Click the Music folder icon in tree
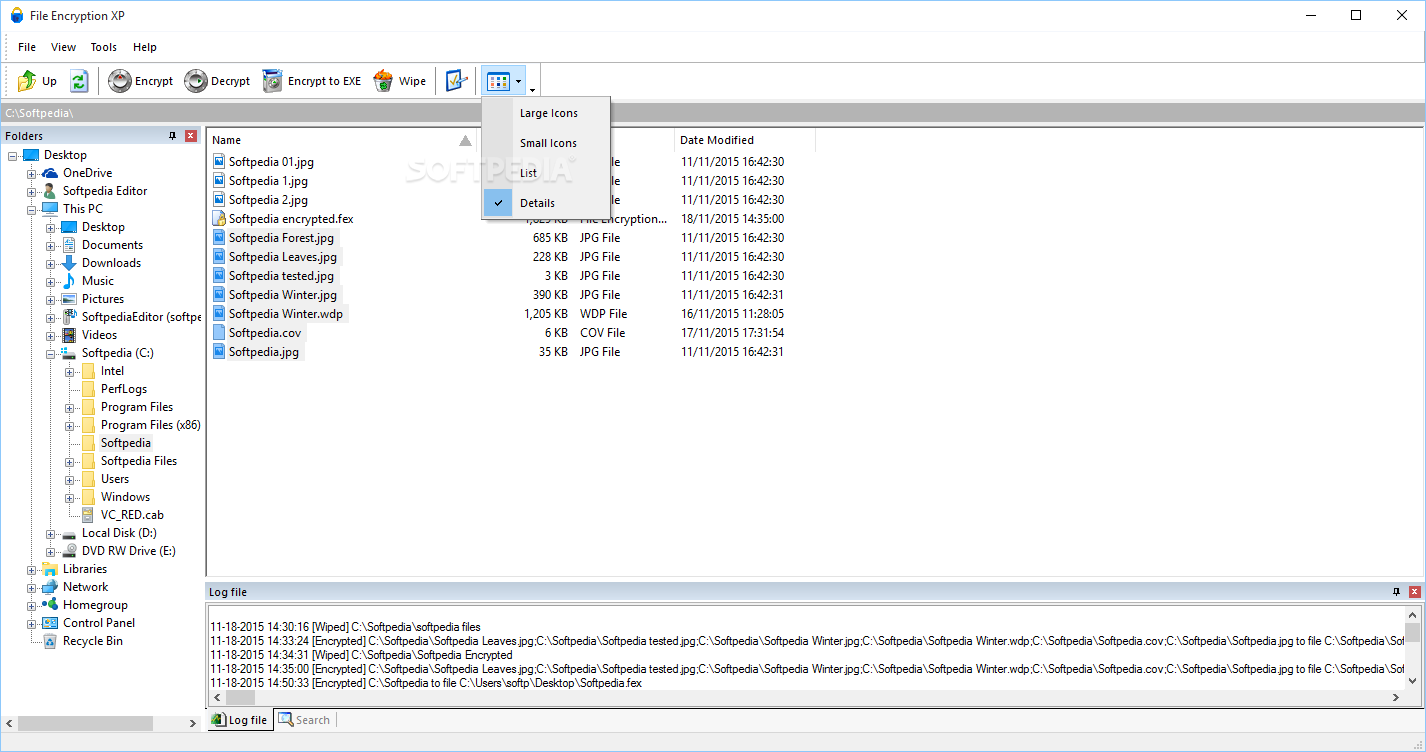This screenshot has height=752, width=1426. pyautogui.click(x=69, y=281)
